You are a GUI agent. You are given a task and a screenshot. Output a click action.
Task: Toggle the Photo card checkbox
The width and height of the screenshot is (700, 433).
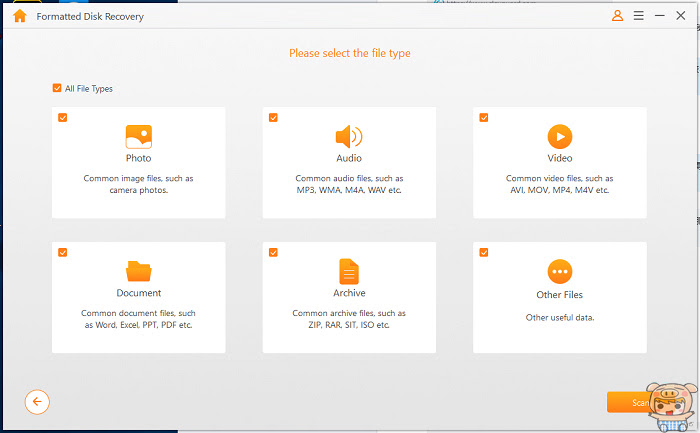point(62,117)
